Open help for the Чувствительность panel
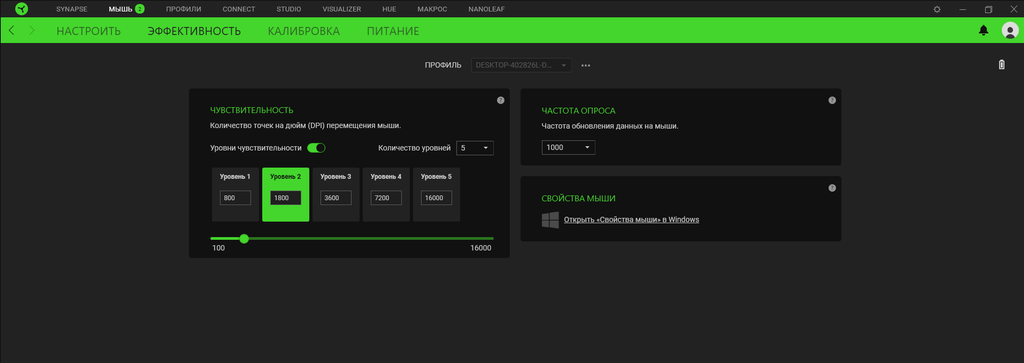 click(500, 101)
